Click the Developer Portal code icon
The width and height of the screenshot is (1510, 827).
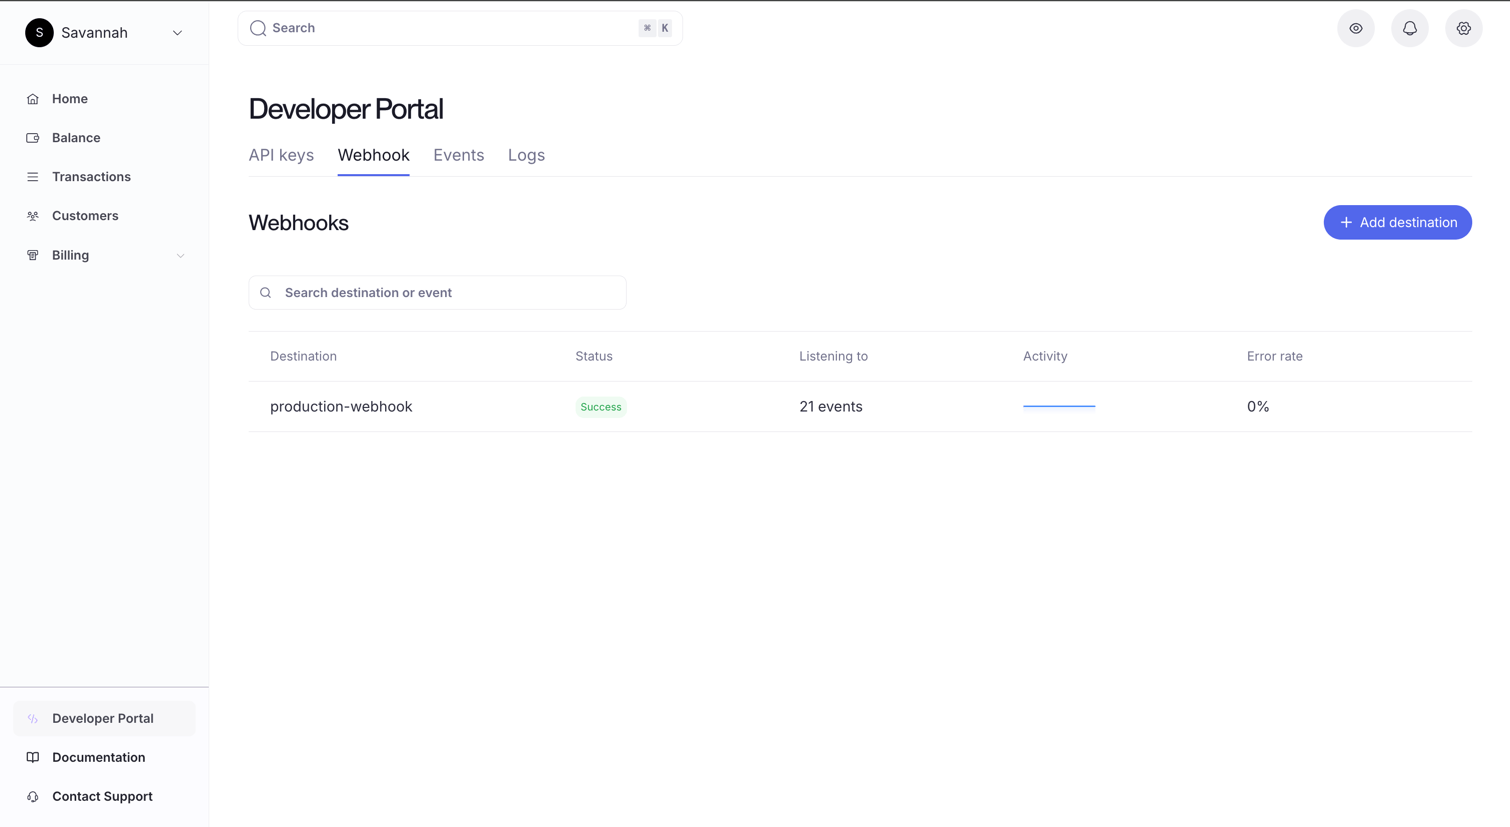[x=33, y=718]
